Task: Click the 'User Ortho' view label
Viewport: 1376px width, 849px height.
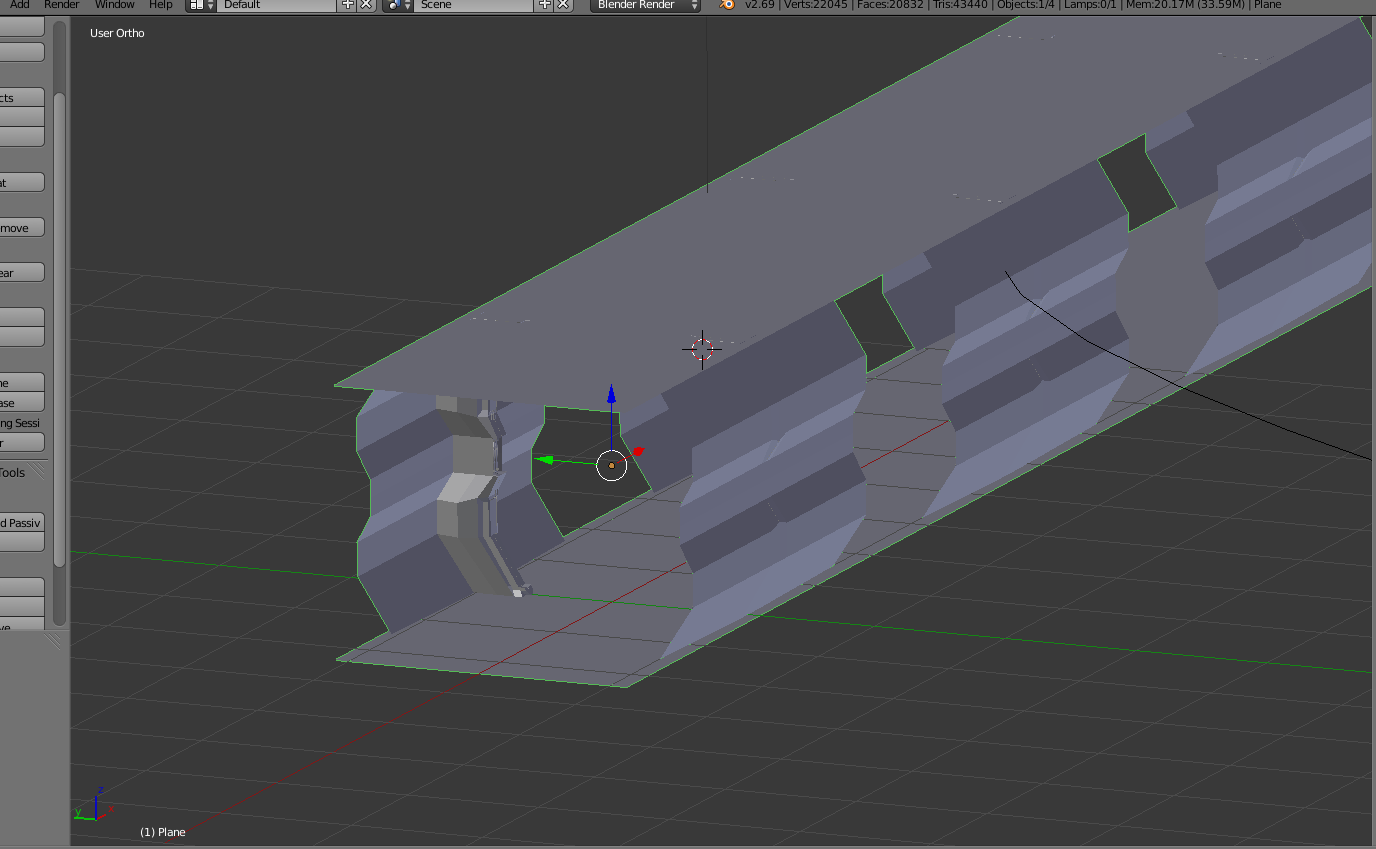Action: click(x=117, y=33)
